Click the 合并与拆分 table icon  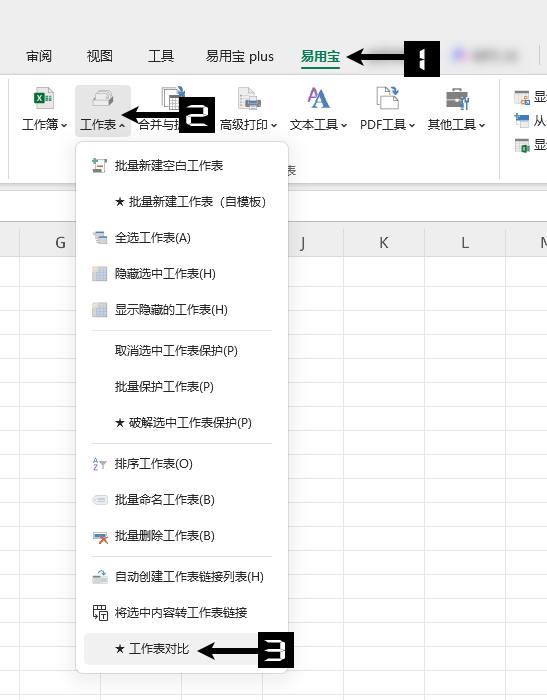click(x=173, y=98)
